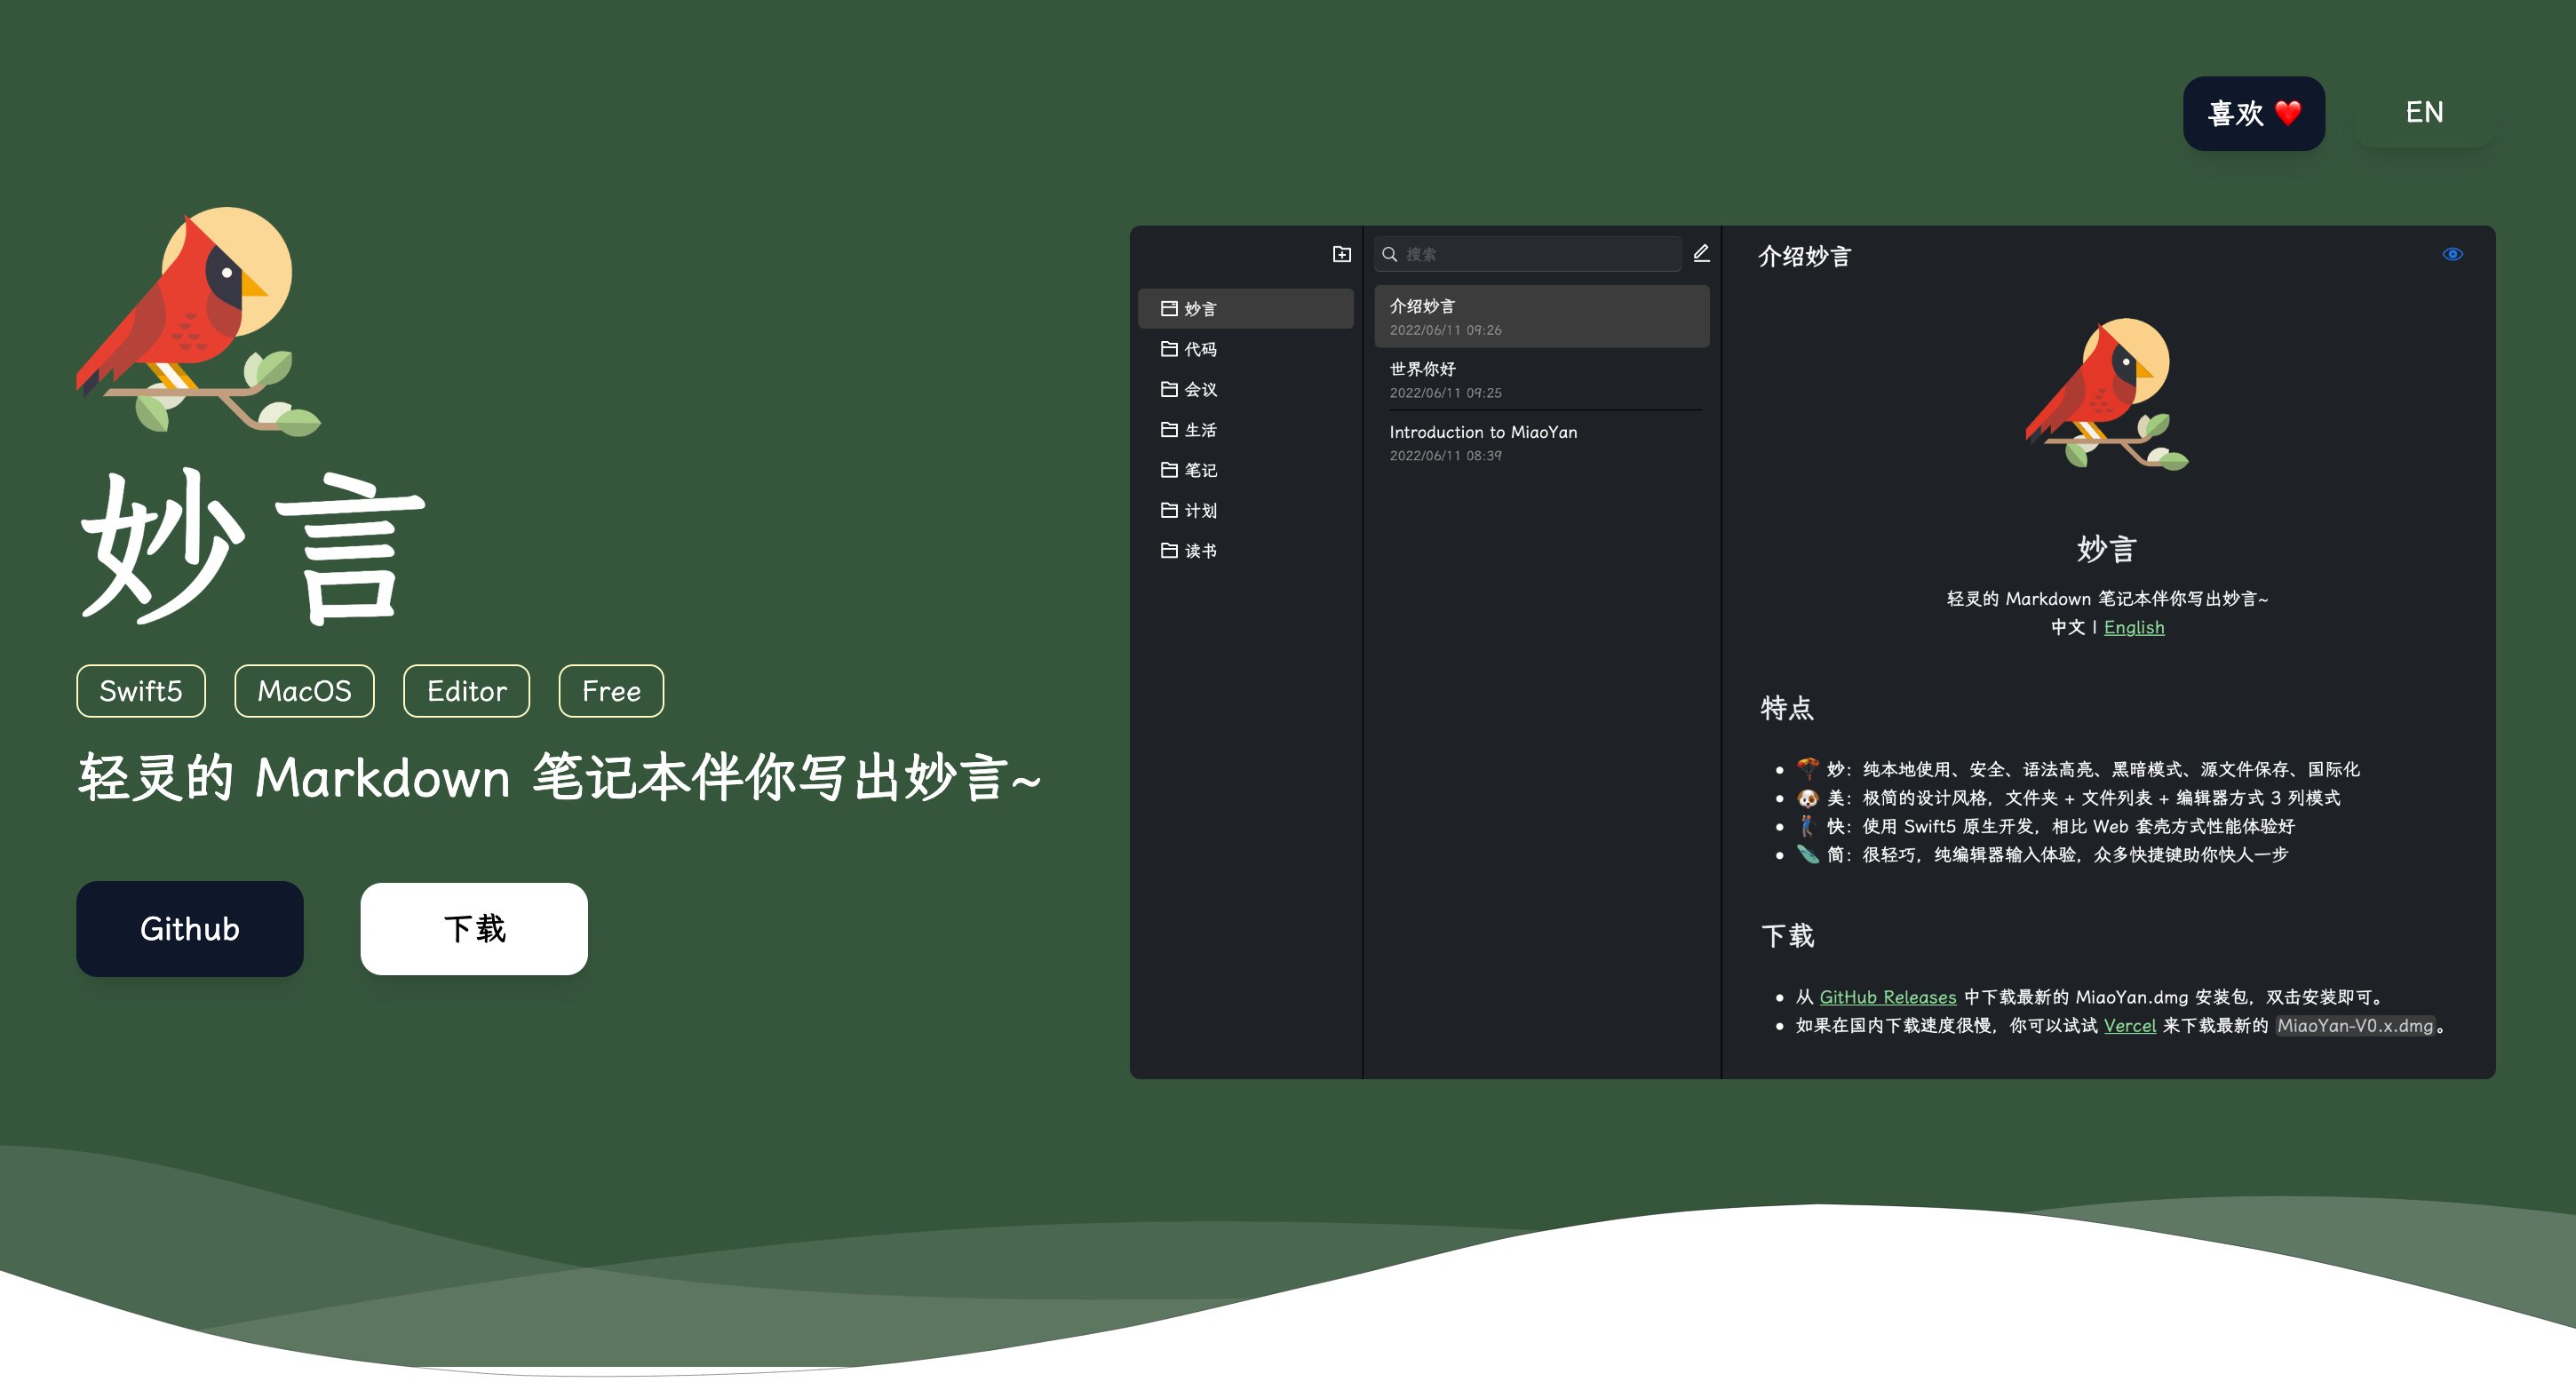Click the Github button

[190, 928]
